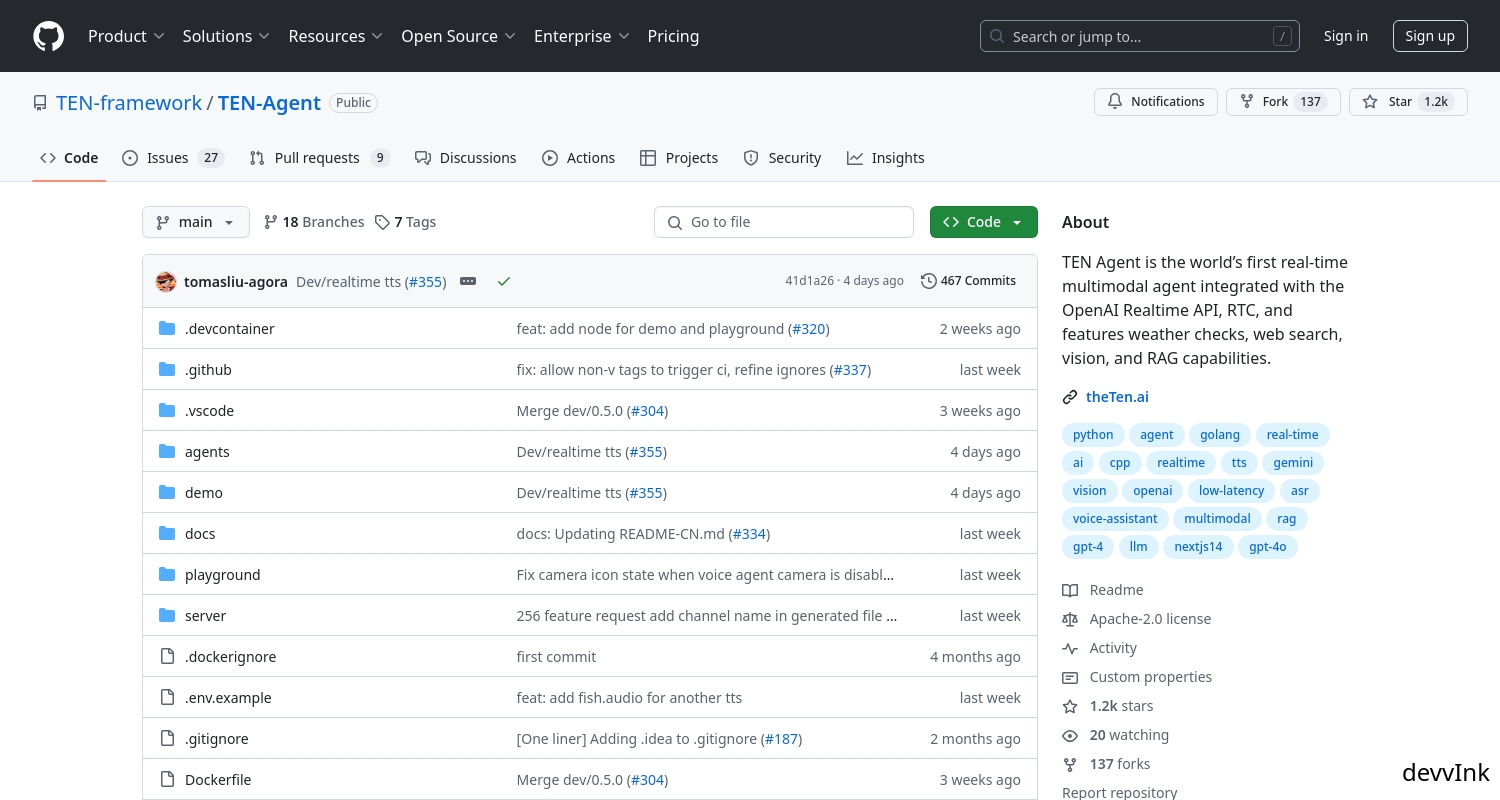Click the Sign in link
The height and width of the screenshot is (800, 1500).
pyautogui.click(x=1346, y=36)
